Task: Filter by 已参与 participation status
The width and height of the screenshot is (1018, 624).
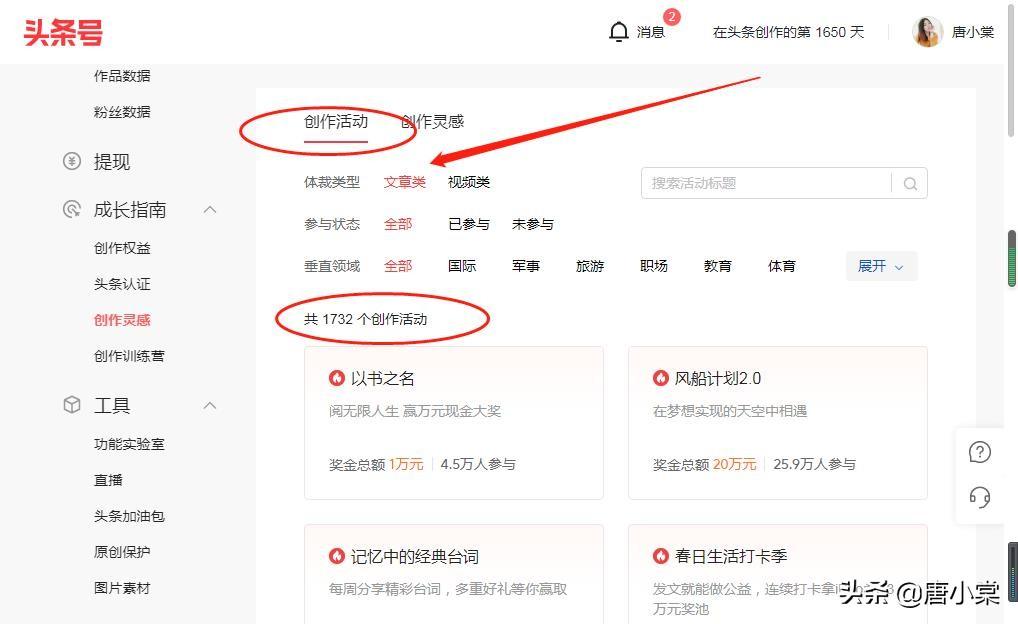Action: coord(469,224)
